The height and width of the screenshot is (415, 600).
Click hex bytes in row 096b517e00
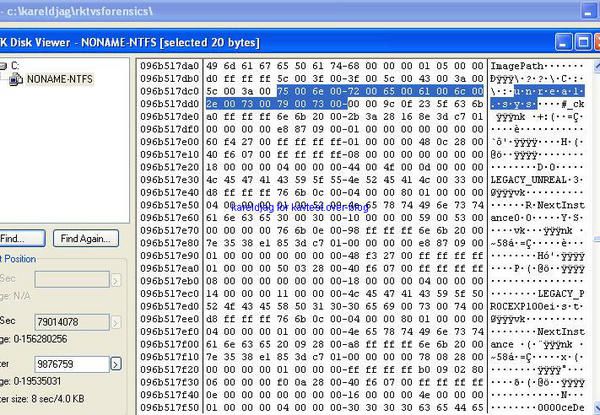pyautogui.click(x=345, y=142)
